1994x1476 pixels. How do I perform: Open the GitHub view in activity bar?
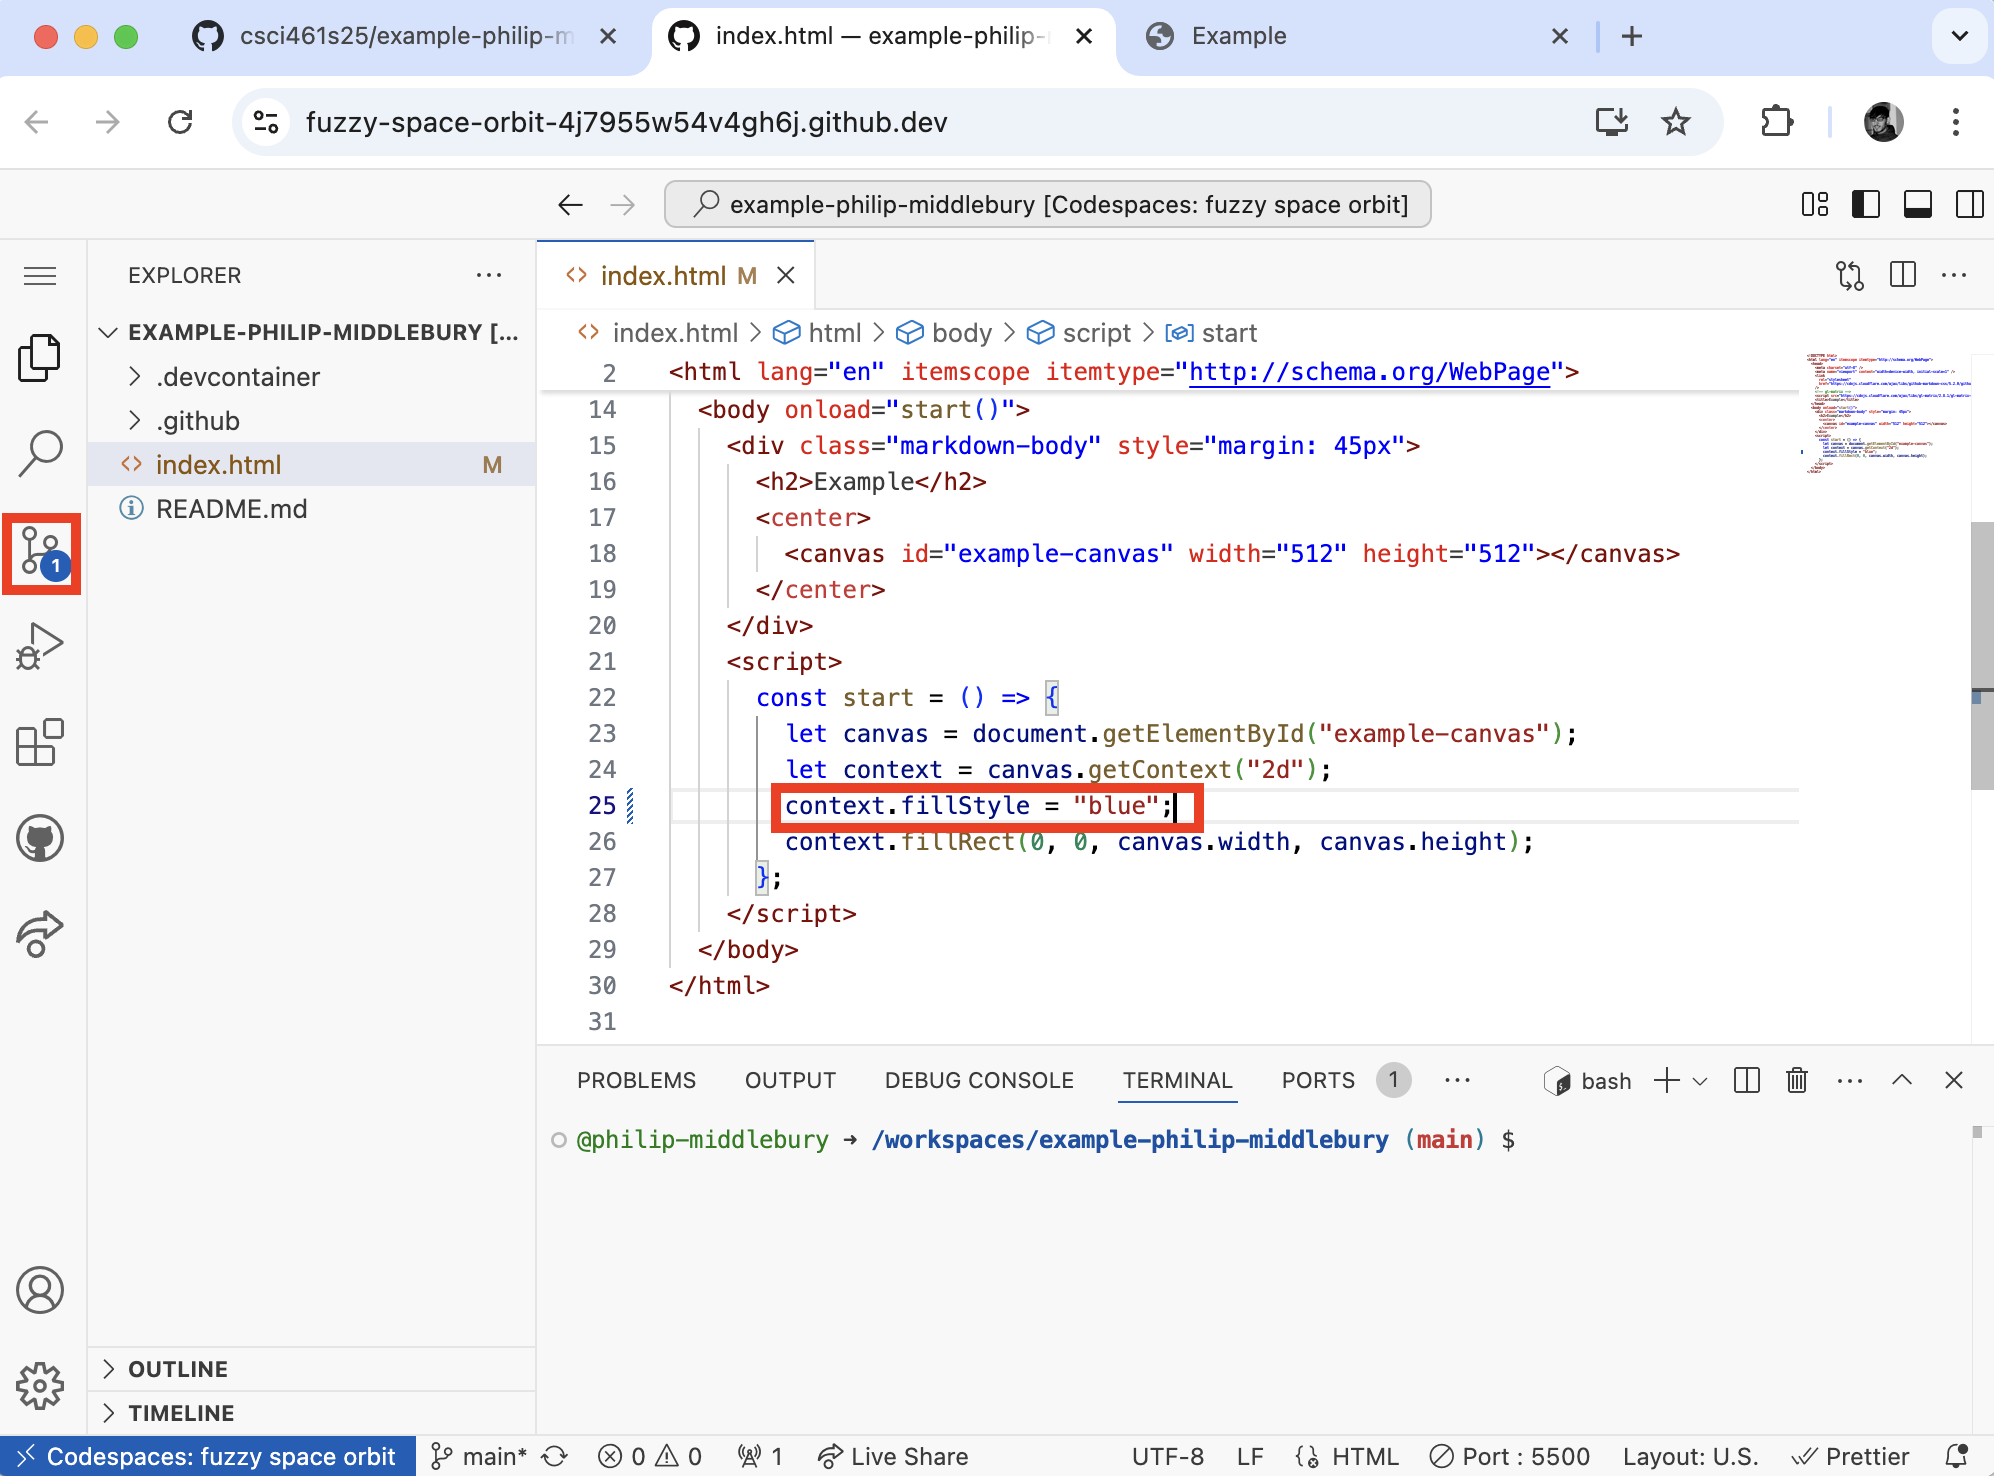coord(40,839)
